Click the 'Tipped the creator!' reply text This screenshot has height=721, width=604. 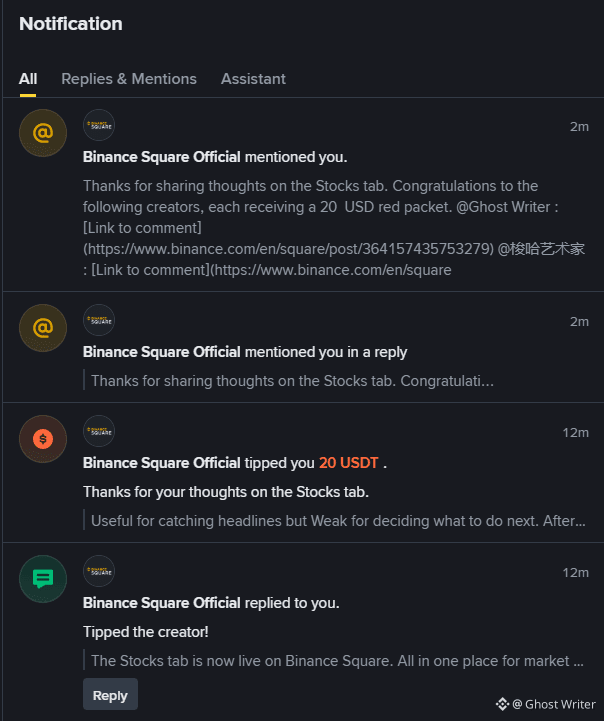tap(146, 632)
